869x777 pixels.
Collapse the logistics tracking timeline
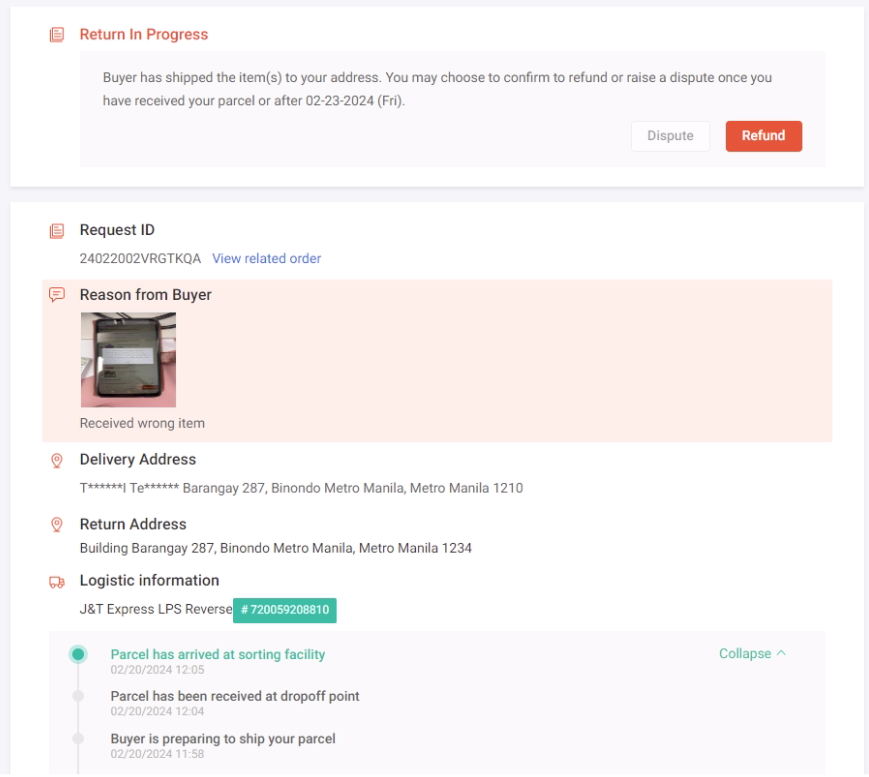tap(746, 653)
